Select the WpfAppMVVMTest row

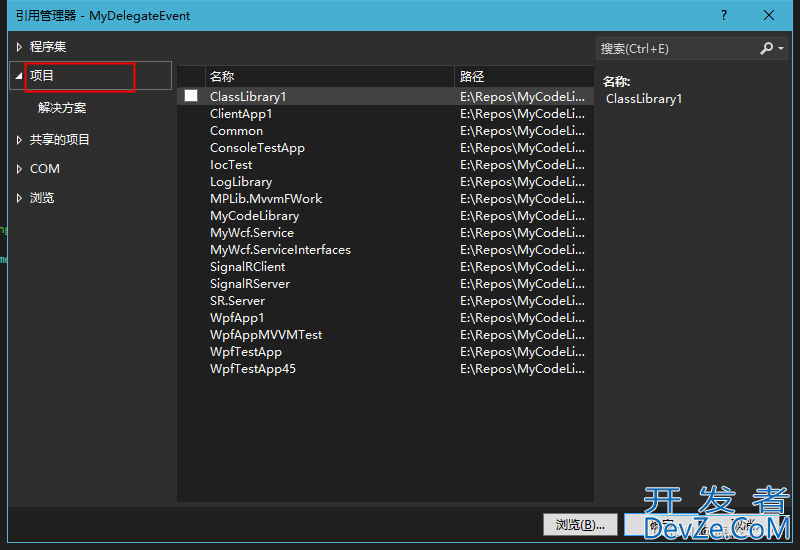386,335
